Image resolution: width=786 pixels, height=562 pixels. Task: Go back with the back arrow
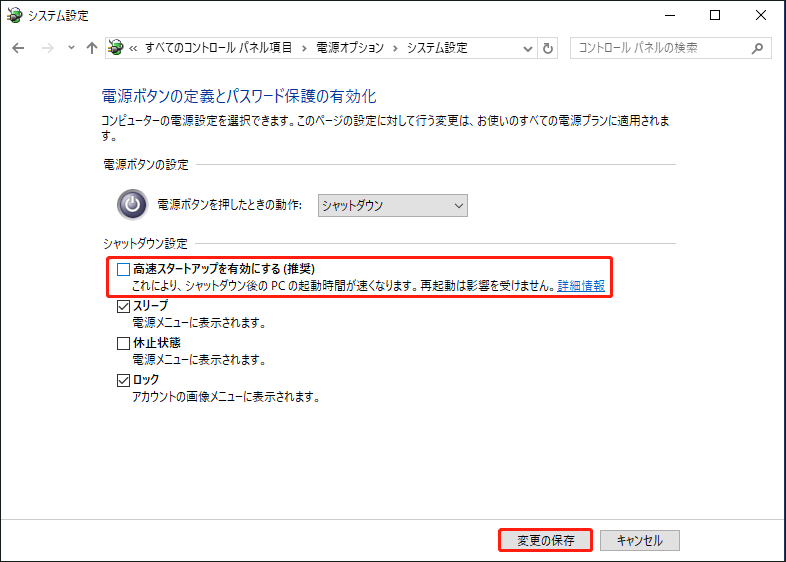coord(18,48)
